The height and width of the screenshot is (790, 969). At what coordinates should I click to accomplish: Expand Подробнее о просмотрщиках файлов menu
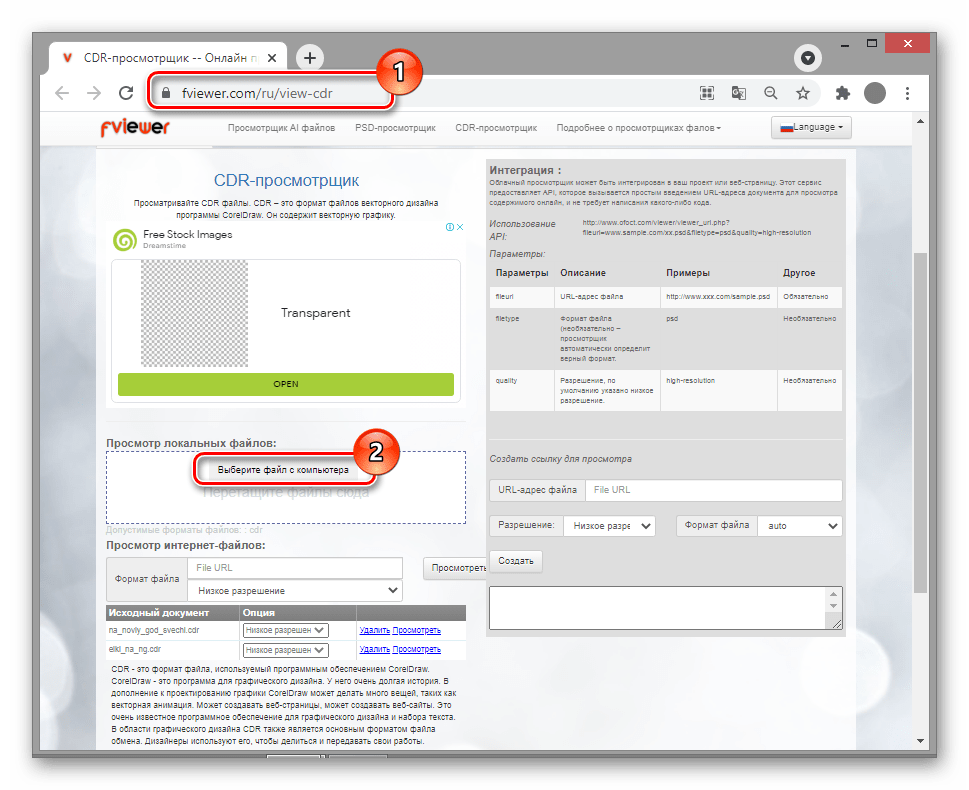(638, 128)
